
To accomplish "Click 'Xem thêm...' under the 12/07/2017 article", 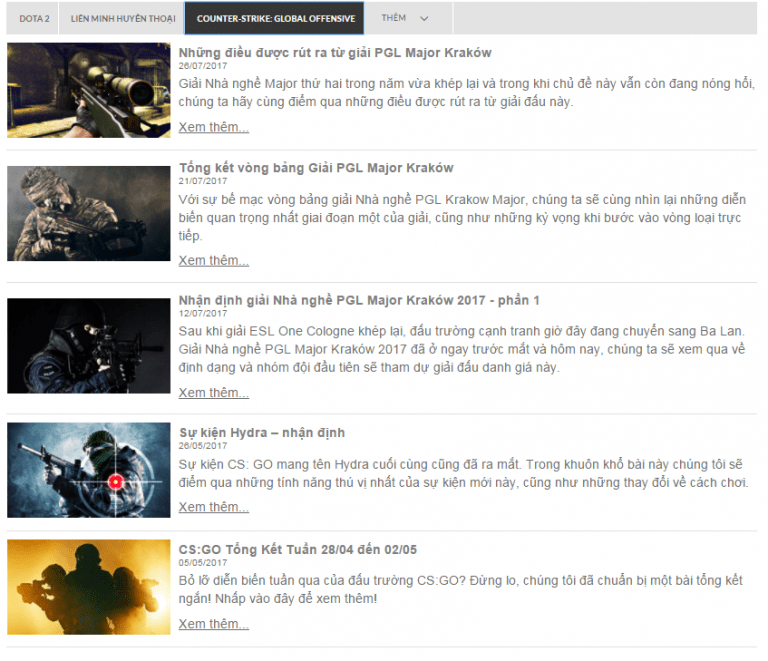I will [x=214, y=393].
